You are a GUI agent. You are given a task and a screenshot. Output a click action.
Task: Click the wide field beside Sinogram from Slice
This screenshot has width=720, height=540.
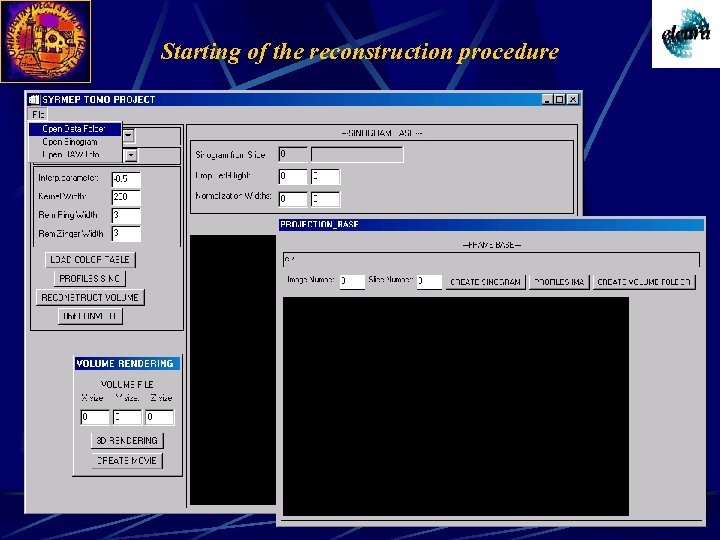(x=357, y=154)
